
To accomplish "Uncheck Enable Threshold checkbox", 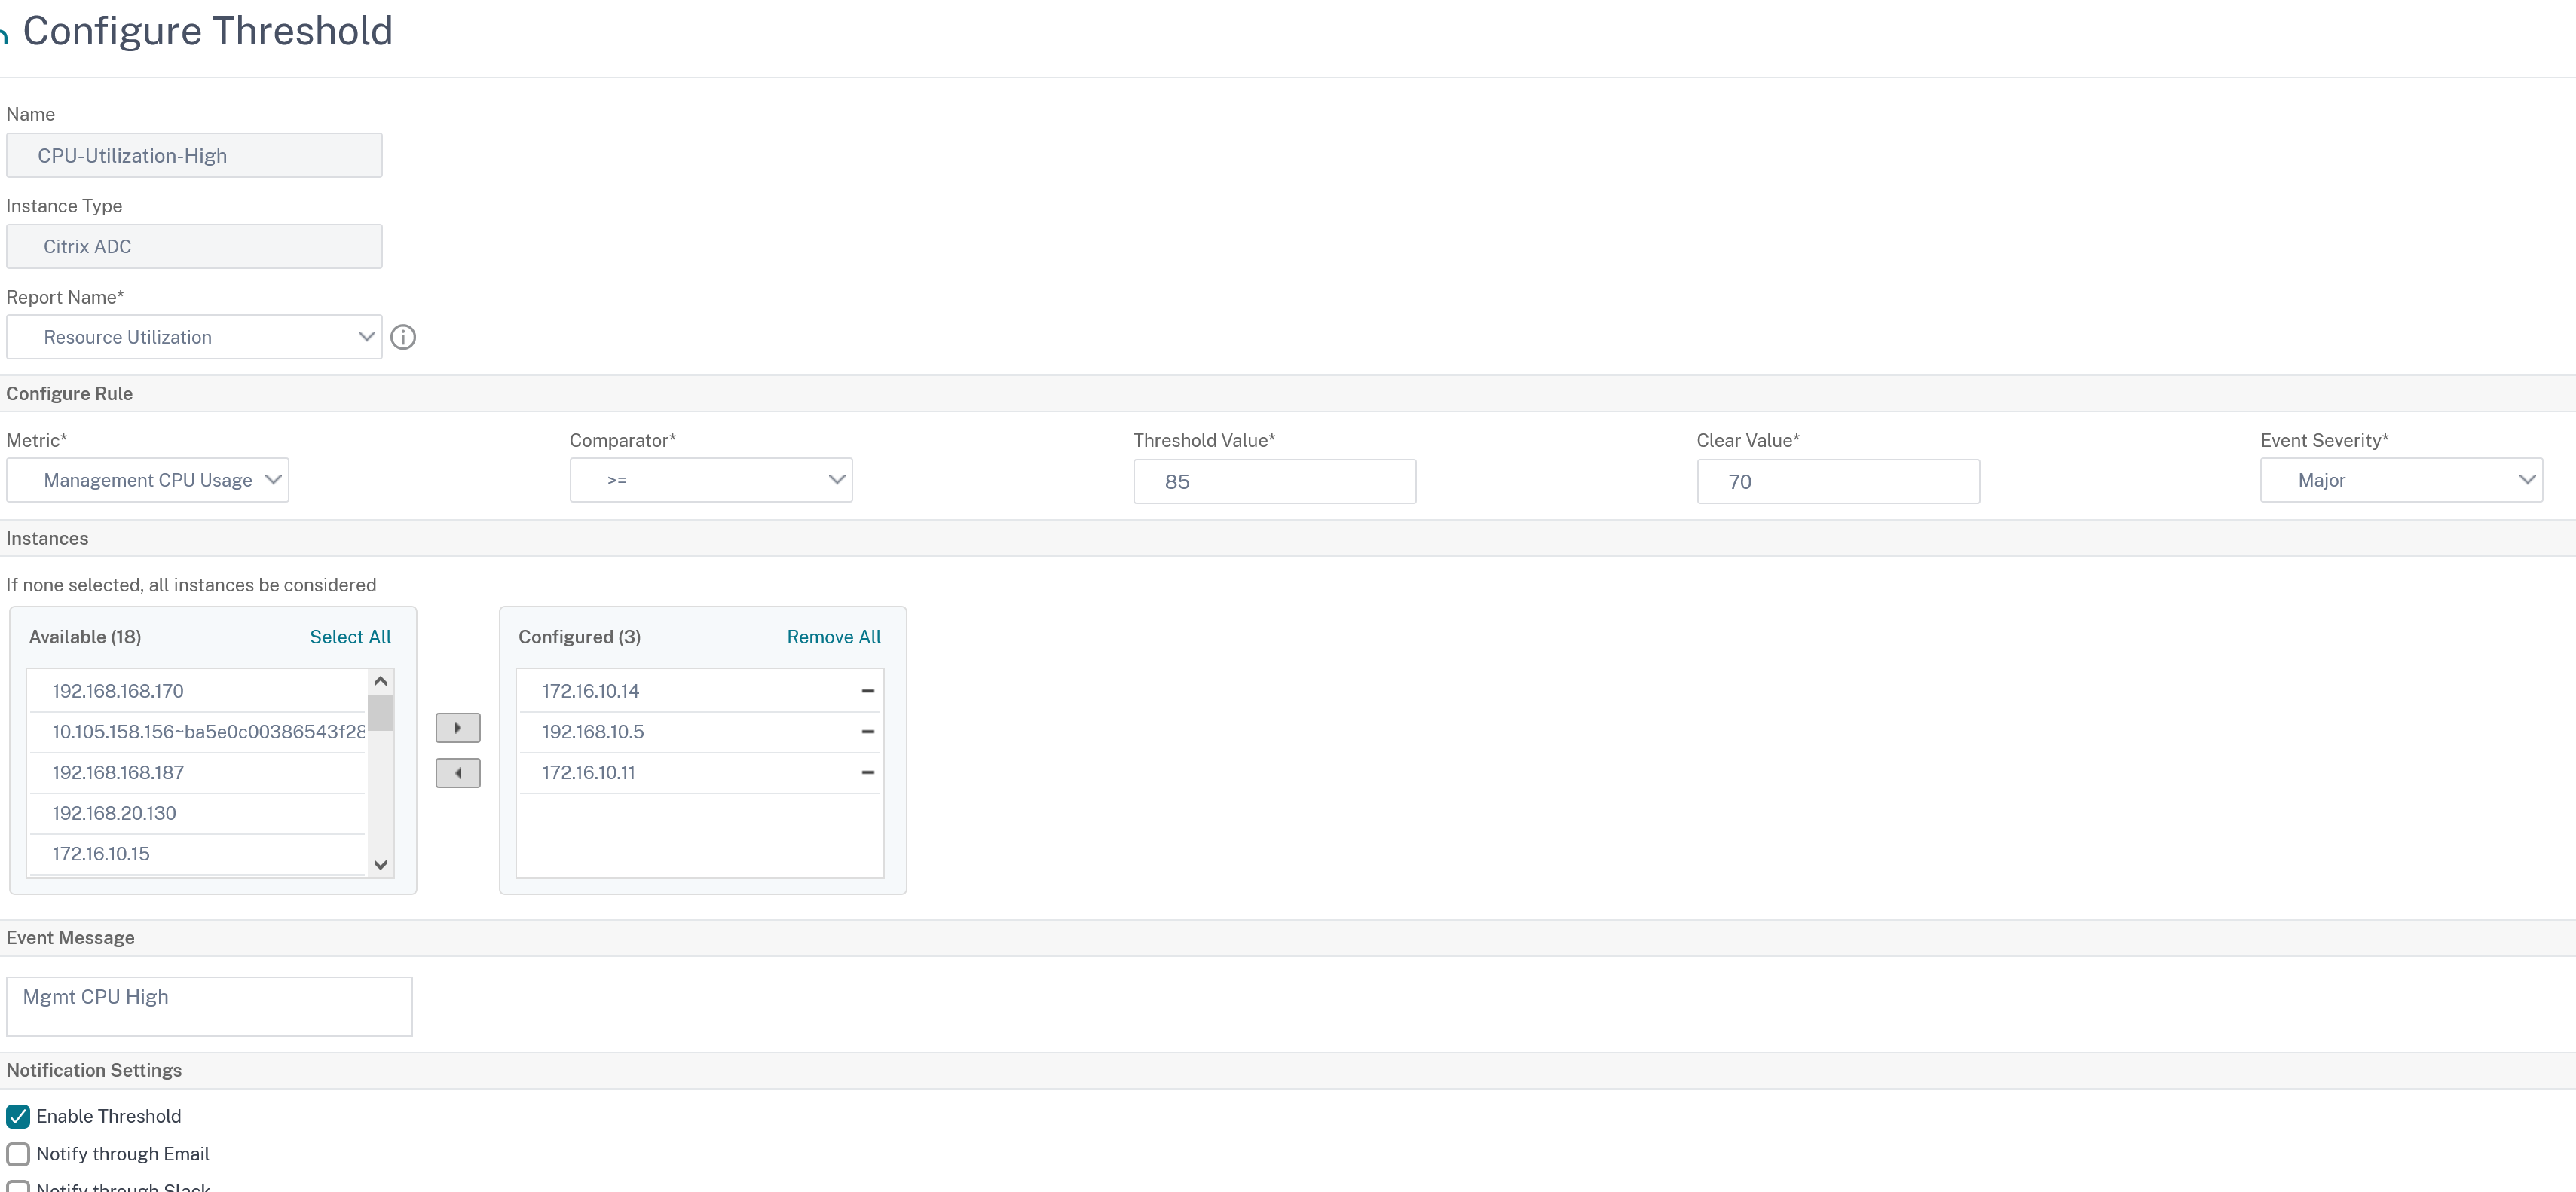I will [x=18, y=1116].
